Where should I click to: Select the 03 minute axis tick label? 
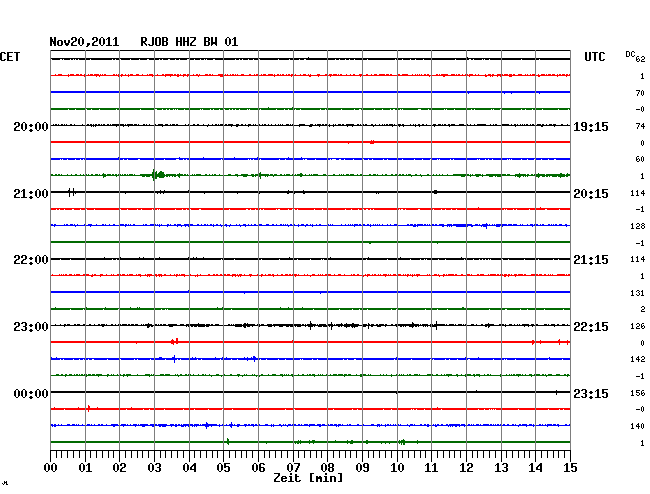click(155, 467)
